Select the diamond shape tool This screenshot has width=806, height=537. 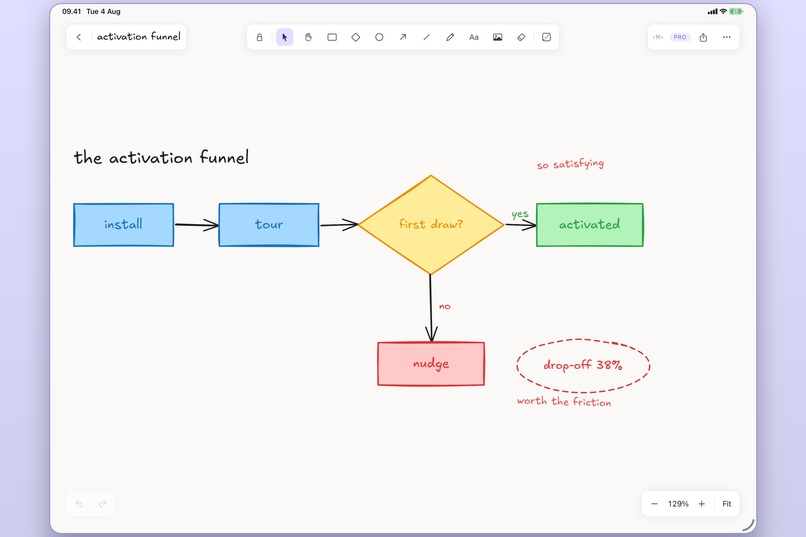tap(356, 37)
